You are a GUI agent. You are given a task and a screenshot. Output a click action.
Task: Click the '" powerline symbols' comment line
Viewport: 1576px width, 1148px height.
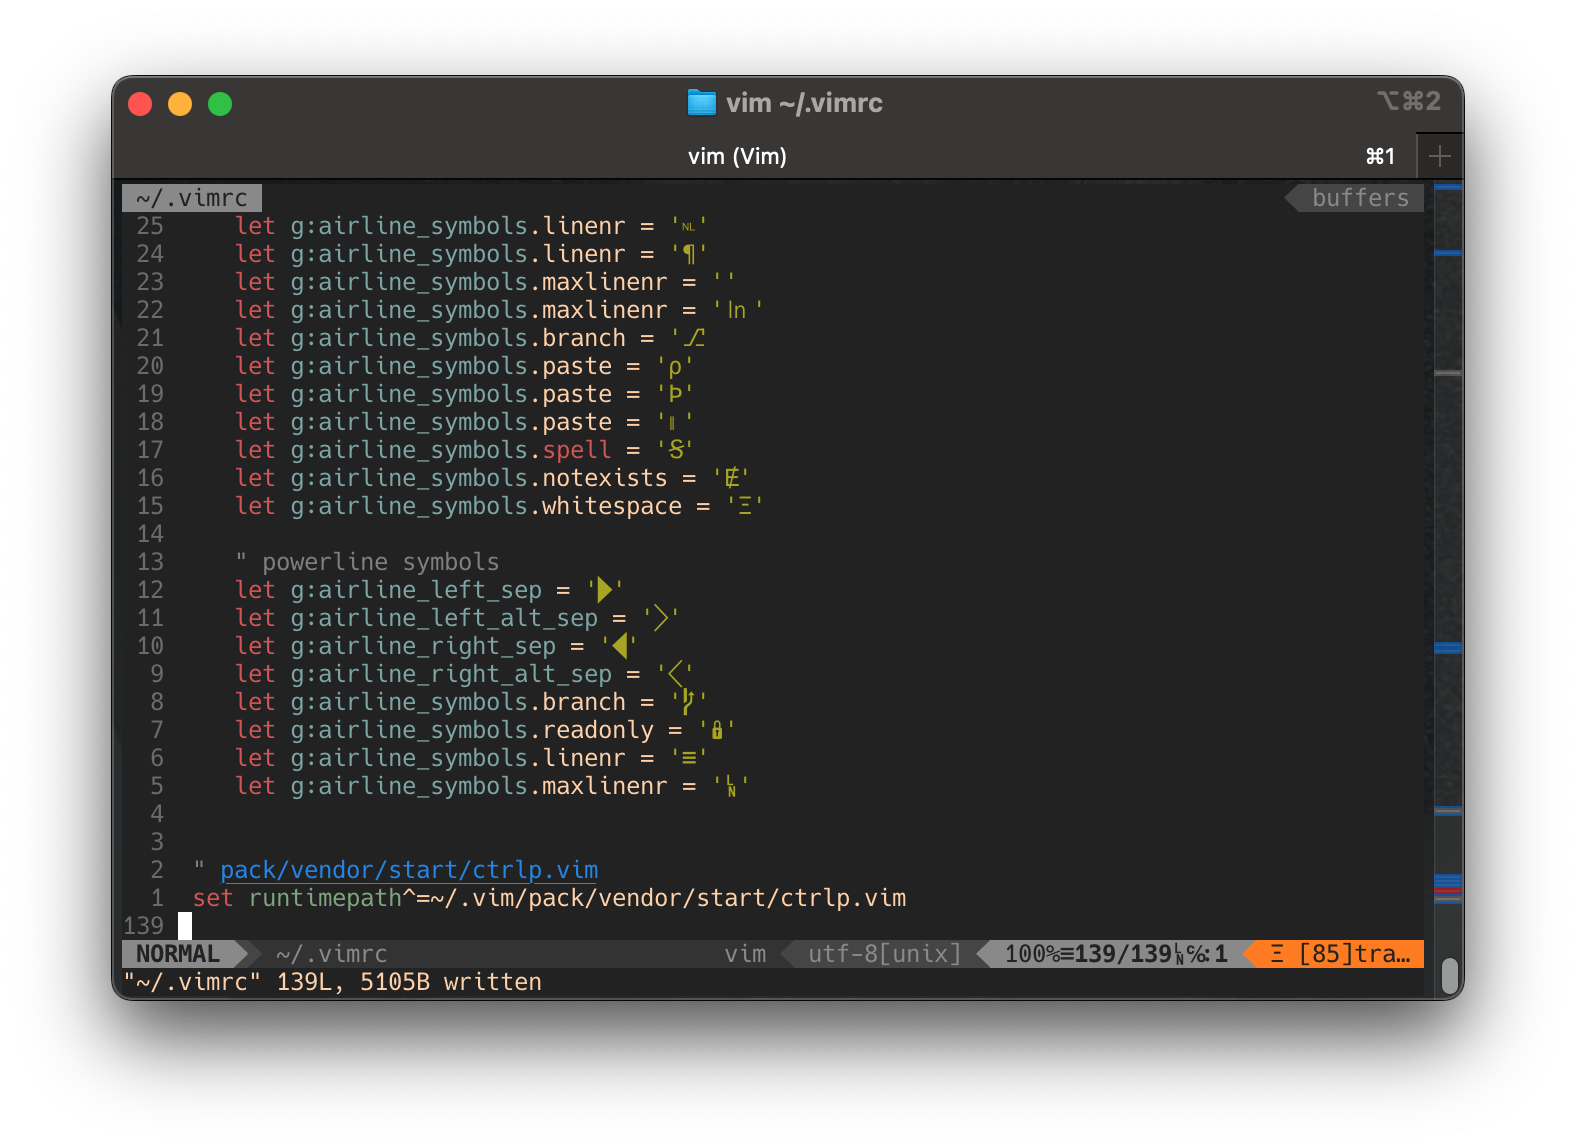click(x=367, y=562)
